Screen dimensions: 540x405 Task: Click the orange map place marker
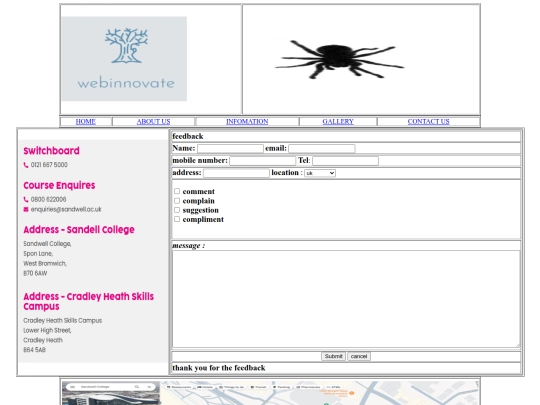[x=352, y=393]
